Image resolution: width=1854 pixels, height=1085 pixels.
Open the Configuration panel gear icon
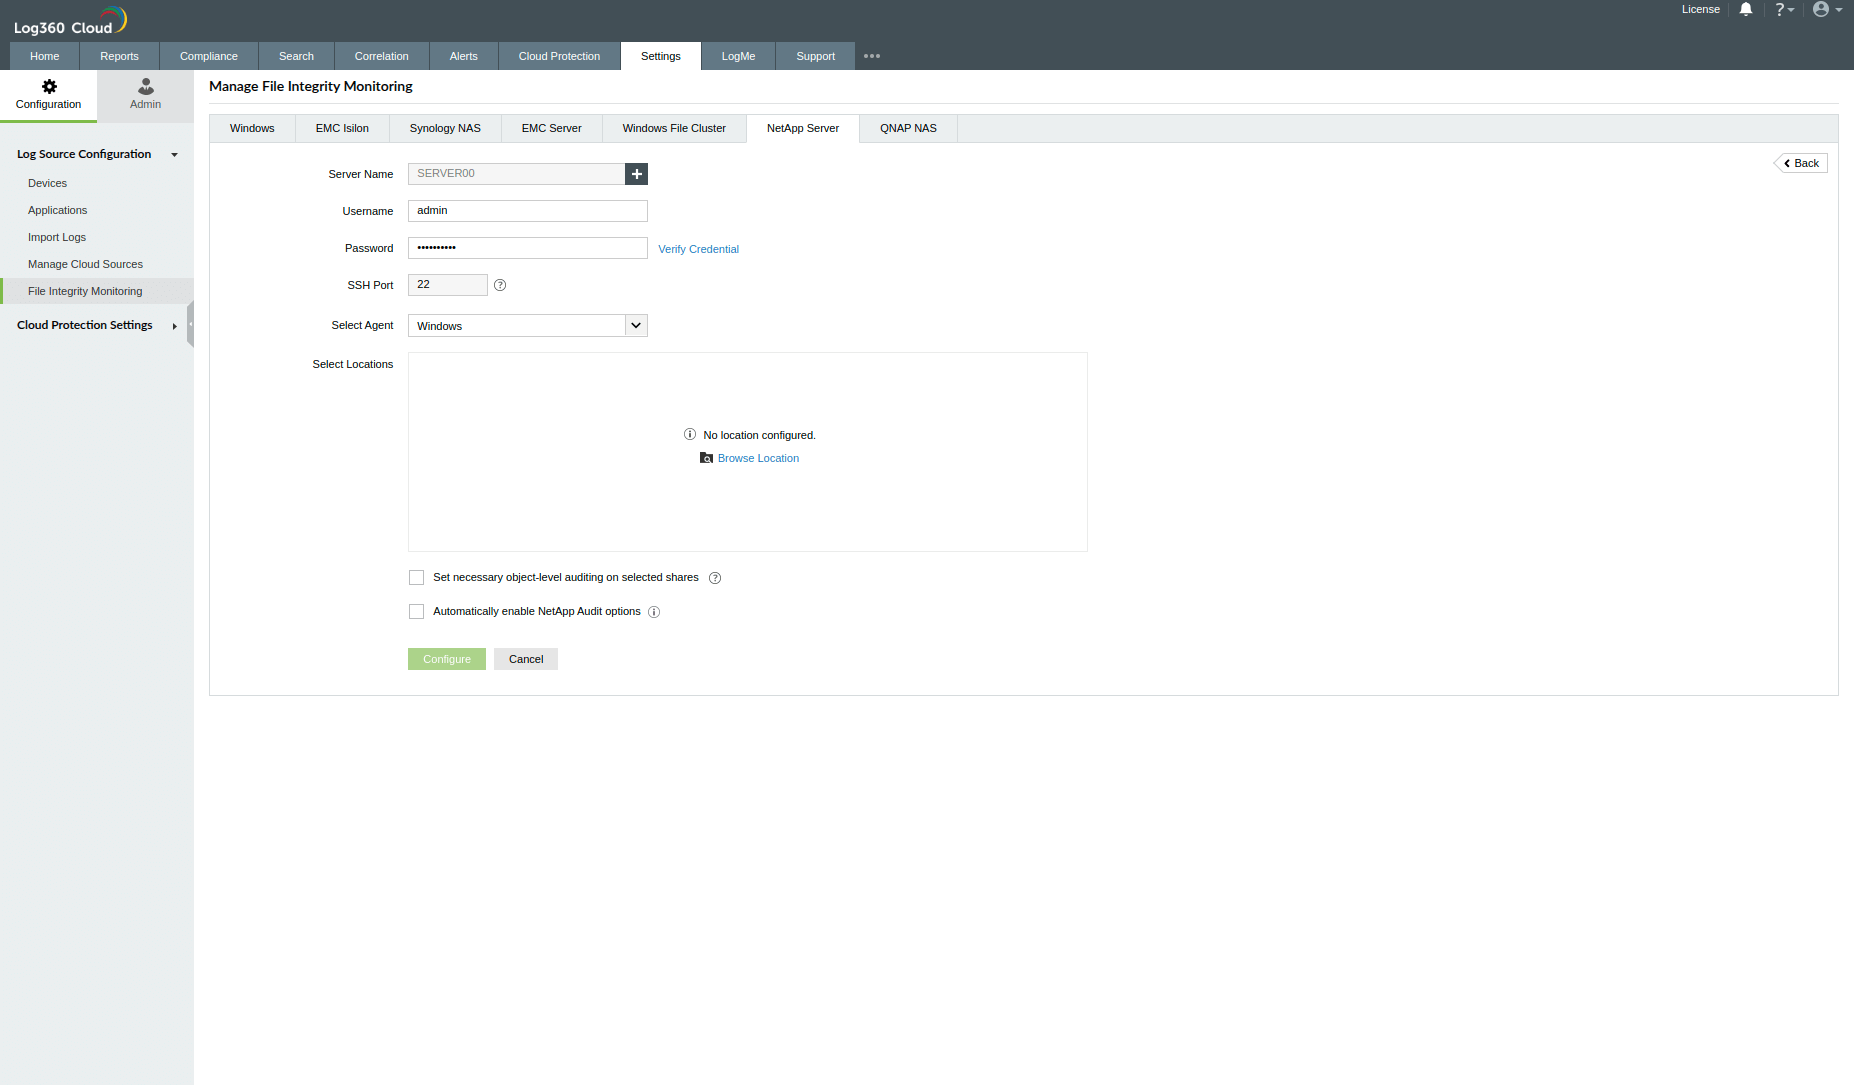(48, 87)
